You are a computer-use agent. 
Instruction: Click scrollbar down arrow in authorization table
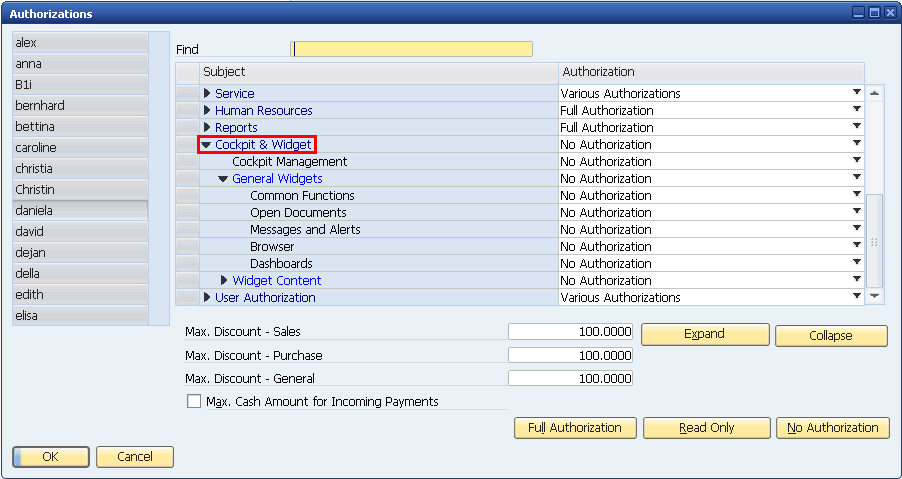click(x=874, y=296)
